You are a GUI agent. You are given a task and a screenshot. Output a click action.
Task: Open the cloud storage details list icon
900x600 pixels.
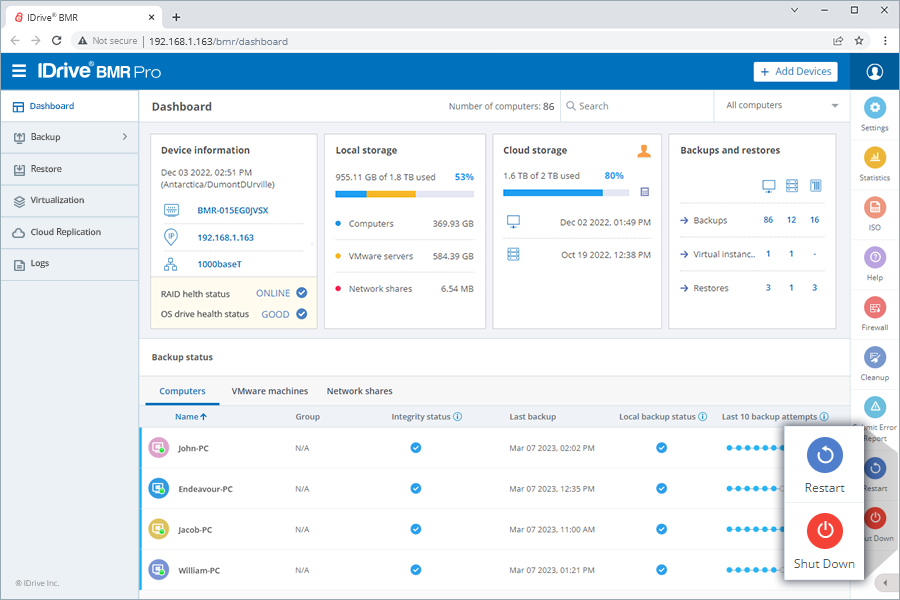[x=645, y=192]
